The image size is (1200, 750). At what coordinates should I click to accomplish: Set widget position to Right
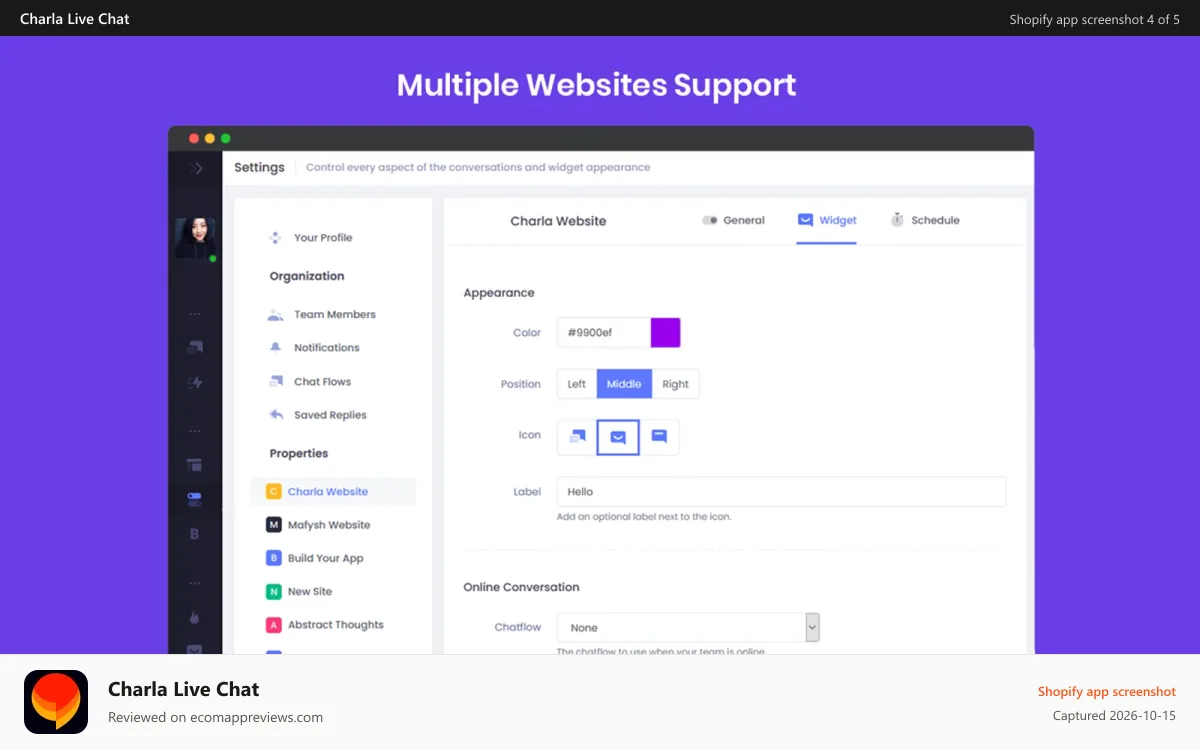[x=675, y=384]
